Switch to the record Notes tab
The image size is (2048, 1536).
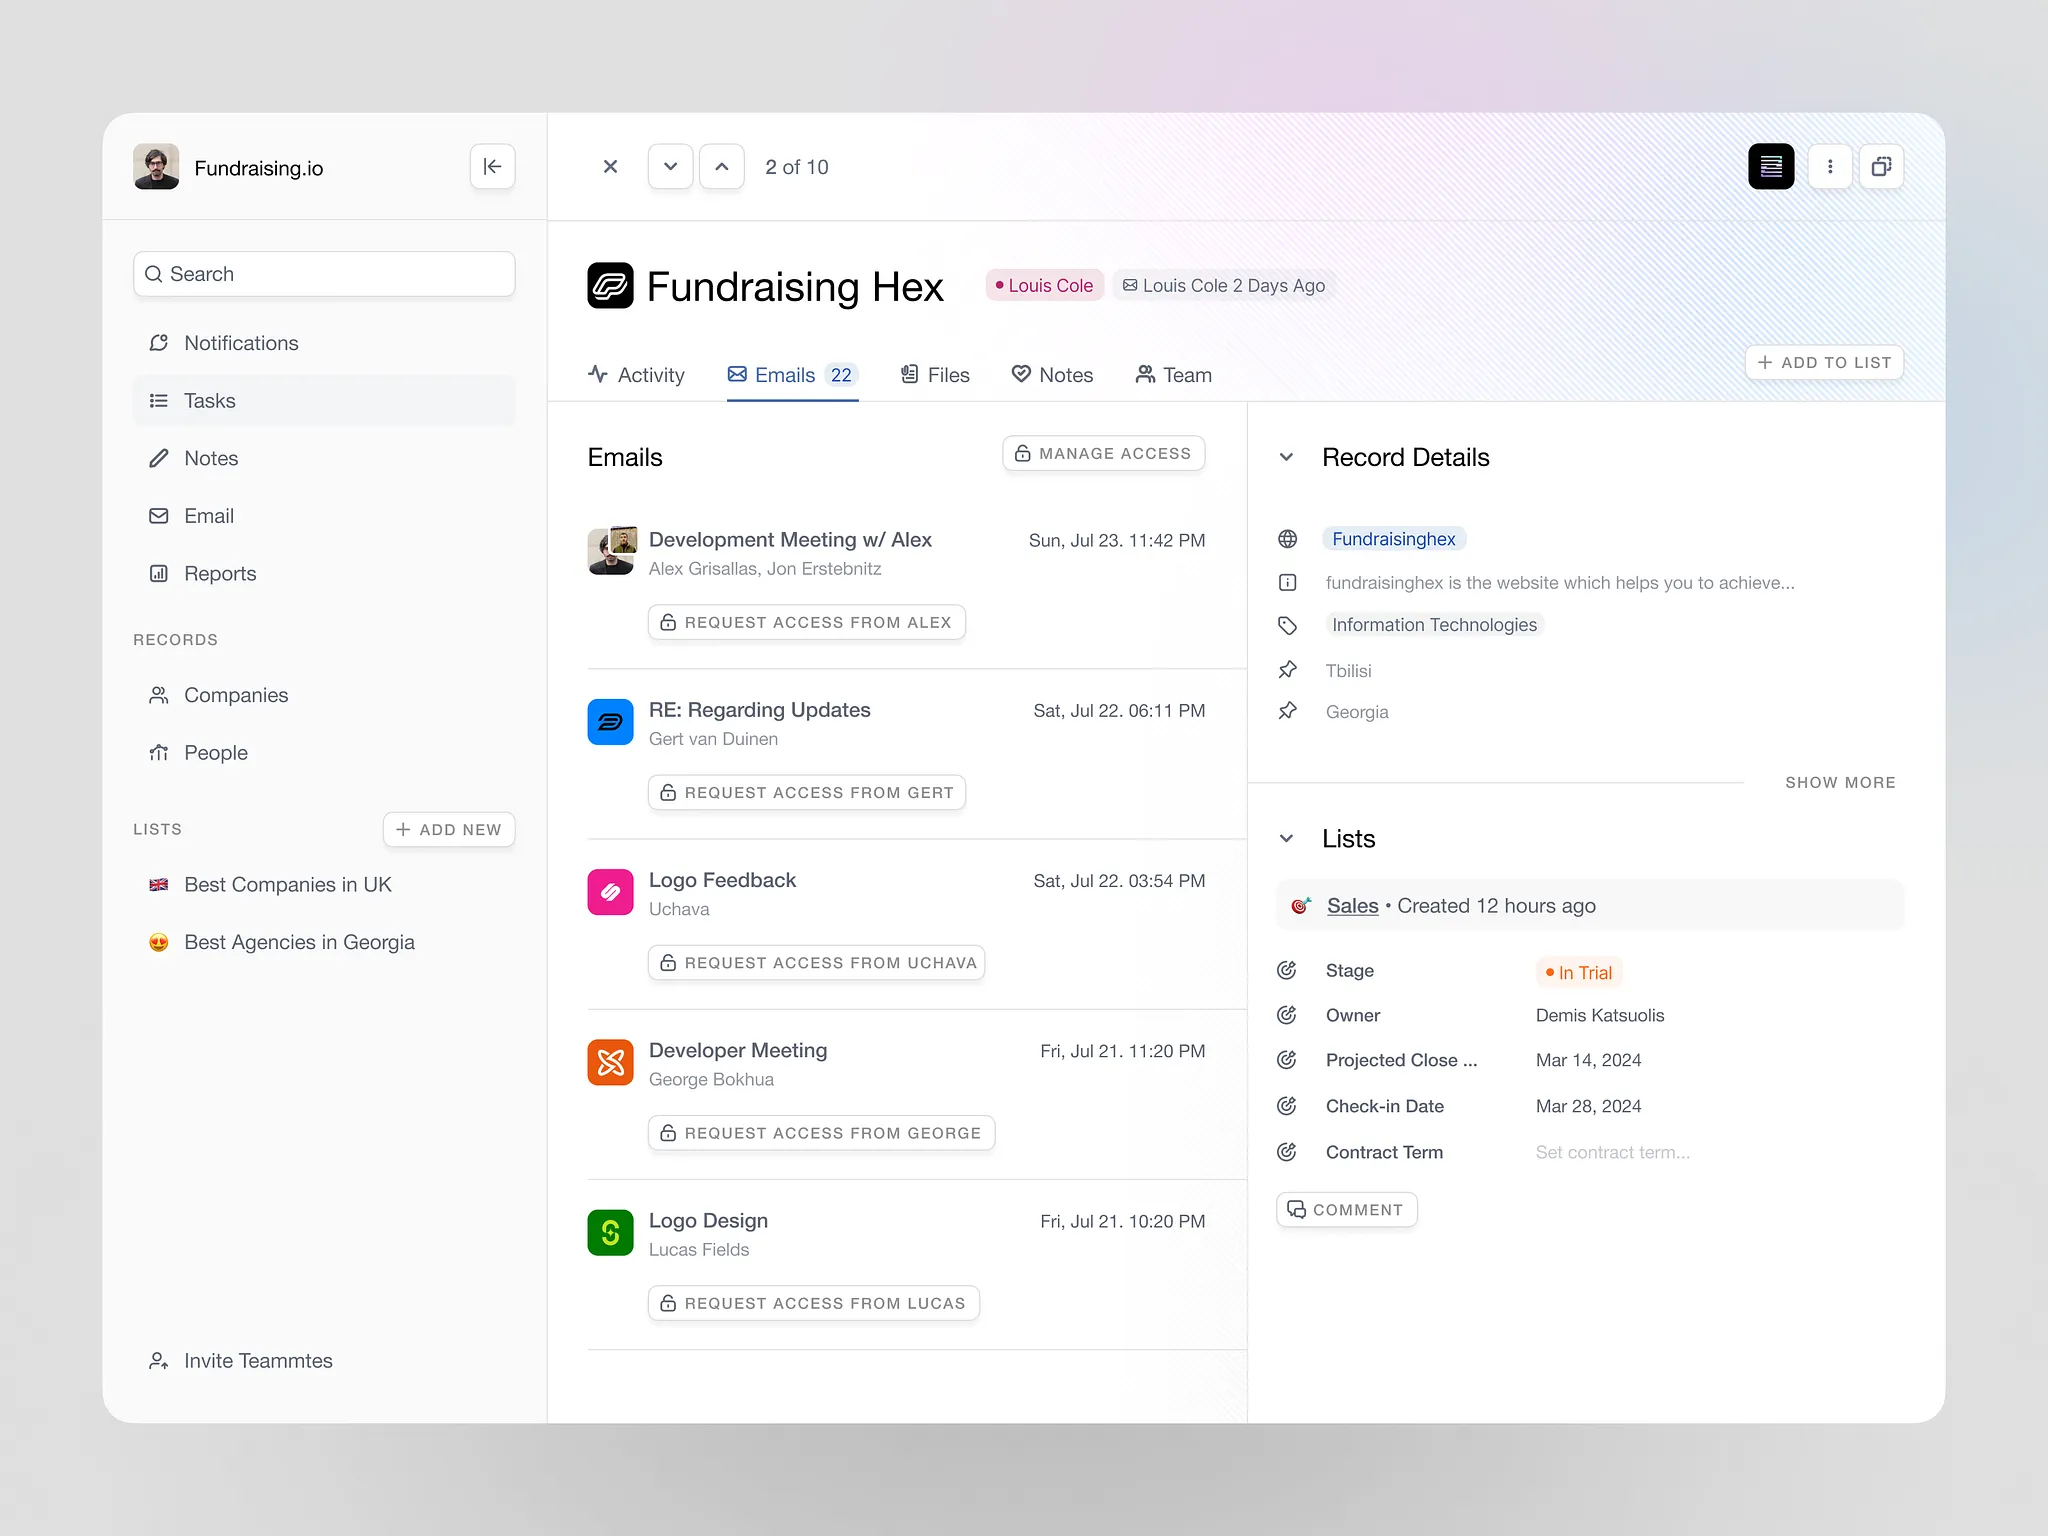(x=1052, y=375)
